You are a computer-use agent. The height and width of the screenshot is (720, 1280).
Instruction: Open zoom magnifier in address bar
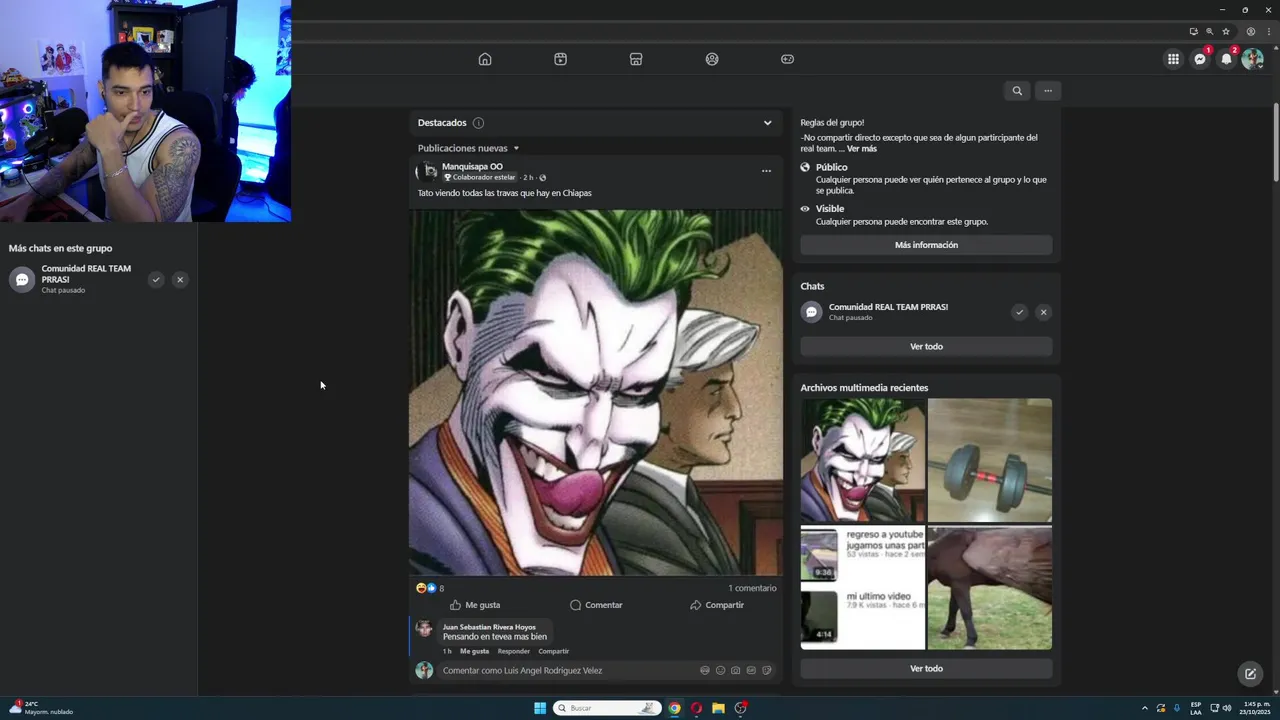[x=1209, y=31]
